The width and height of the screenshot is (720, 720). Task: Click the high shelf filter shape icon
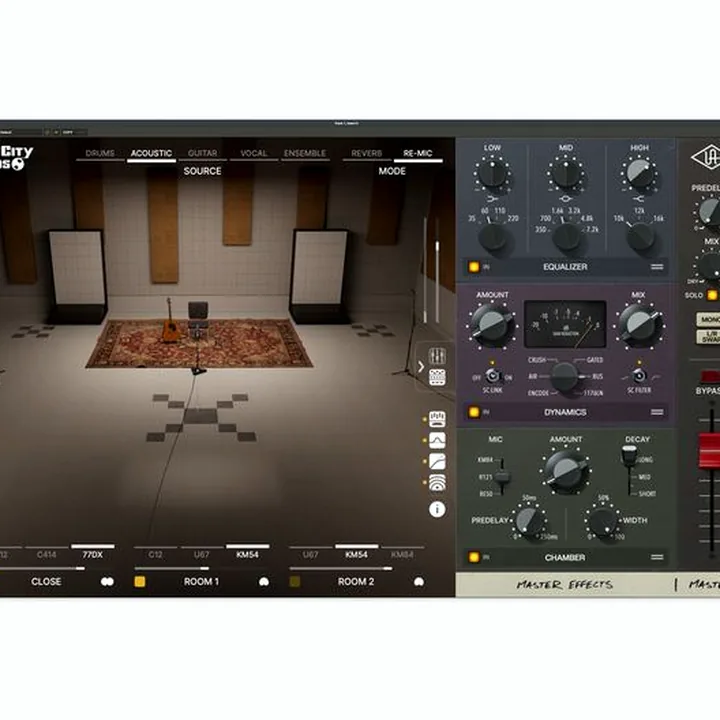coord(639,199)
